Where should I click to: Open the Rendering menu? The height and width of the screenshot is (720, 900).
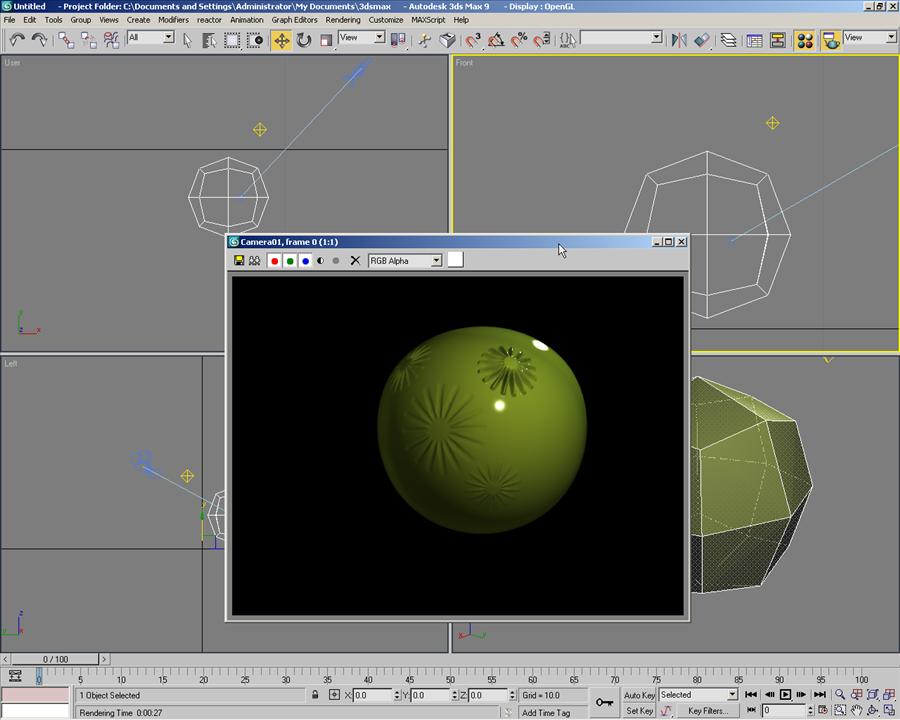tap(343, 20)
